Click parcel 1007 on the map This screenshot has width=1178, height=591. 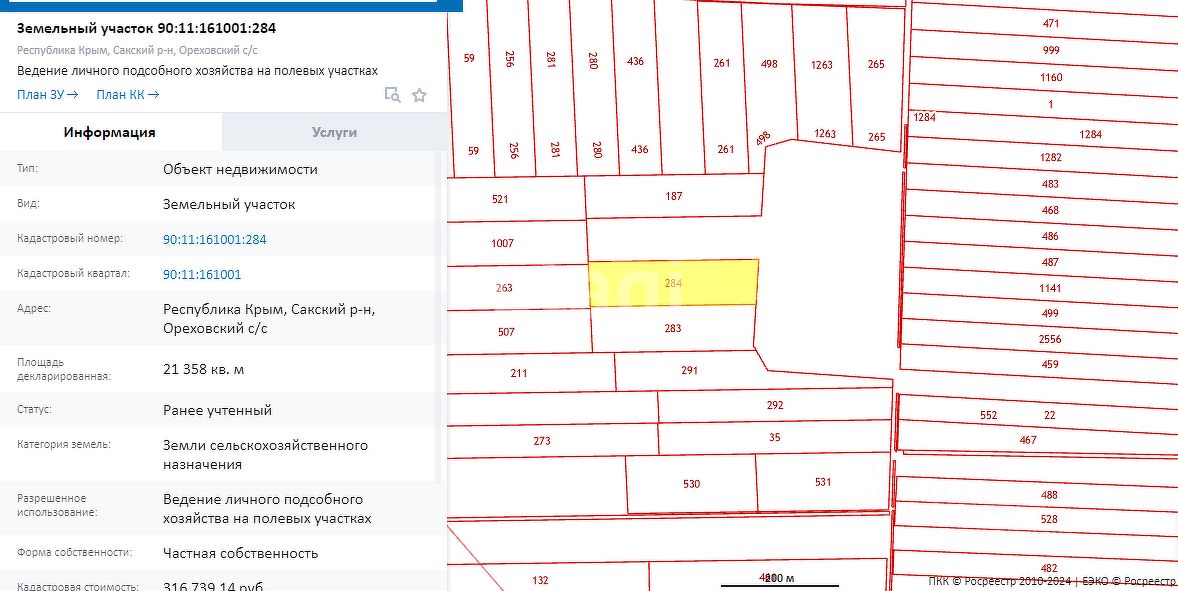click(x=502, y=243)
